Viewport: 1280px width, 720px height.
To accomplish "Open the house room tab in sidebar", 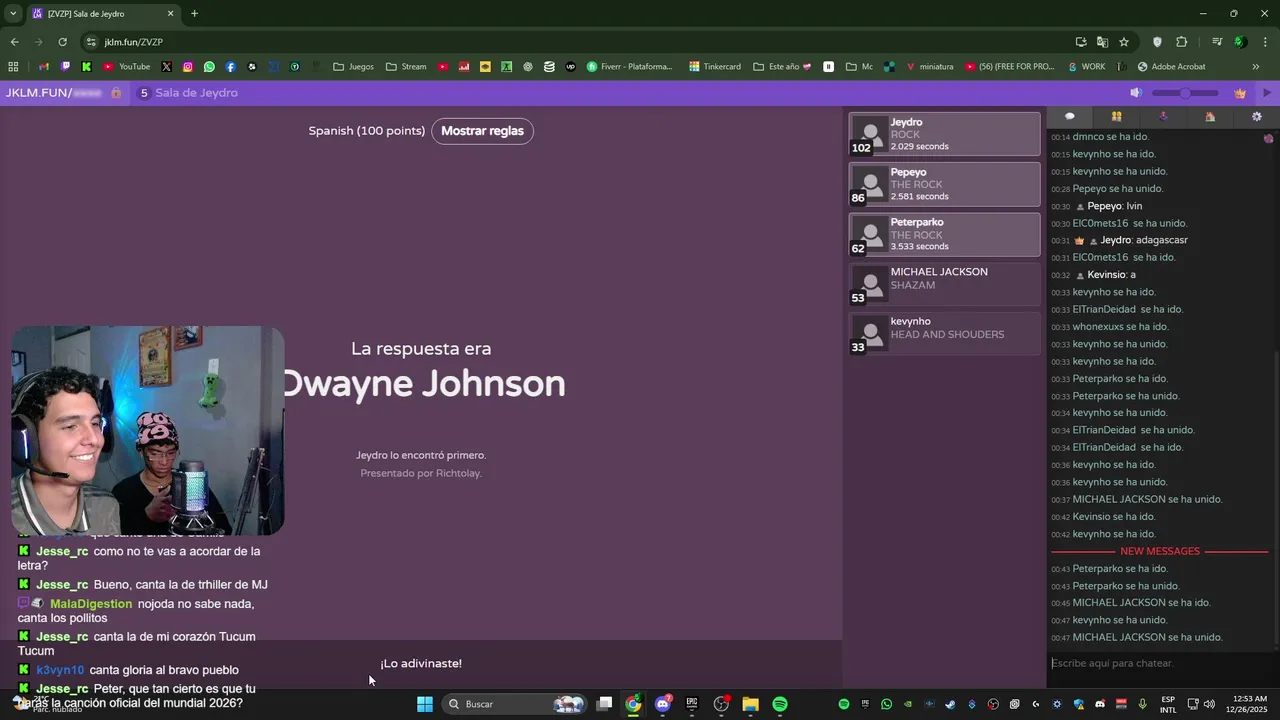I will point(1210,117).
